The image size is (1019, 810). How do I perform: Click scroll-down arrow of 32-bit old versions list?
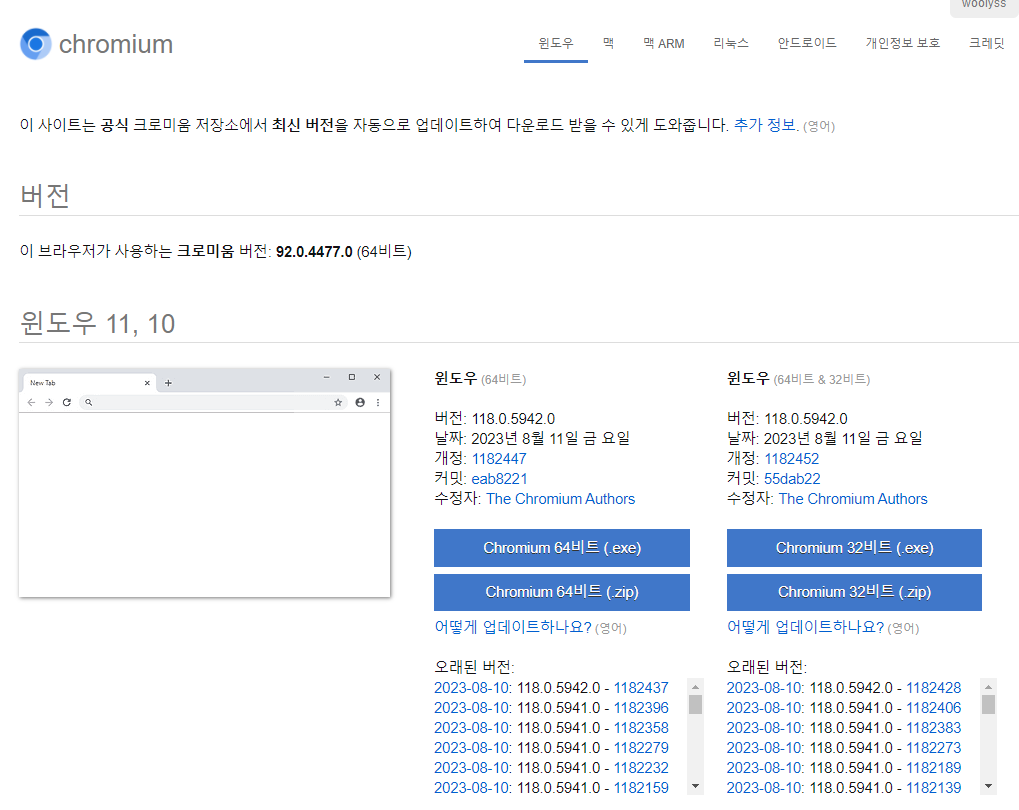[988, 787]
